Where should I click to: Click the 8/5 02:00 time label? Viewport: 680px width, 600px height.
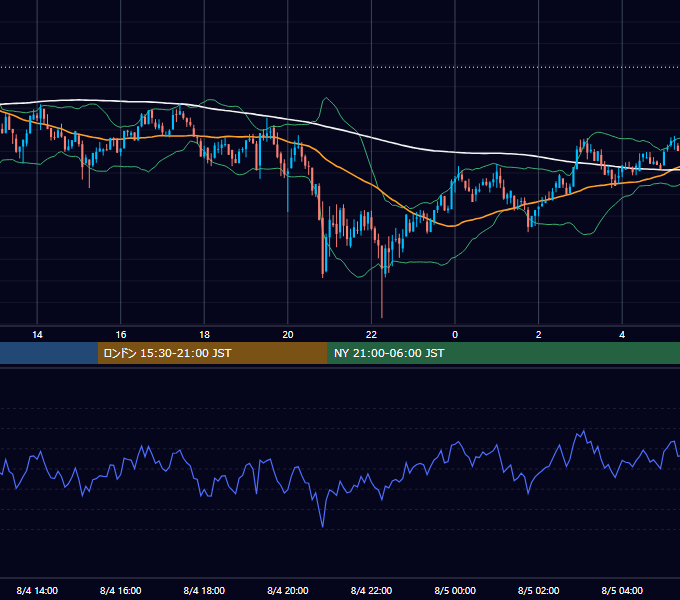(x=539, y=590)
